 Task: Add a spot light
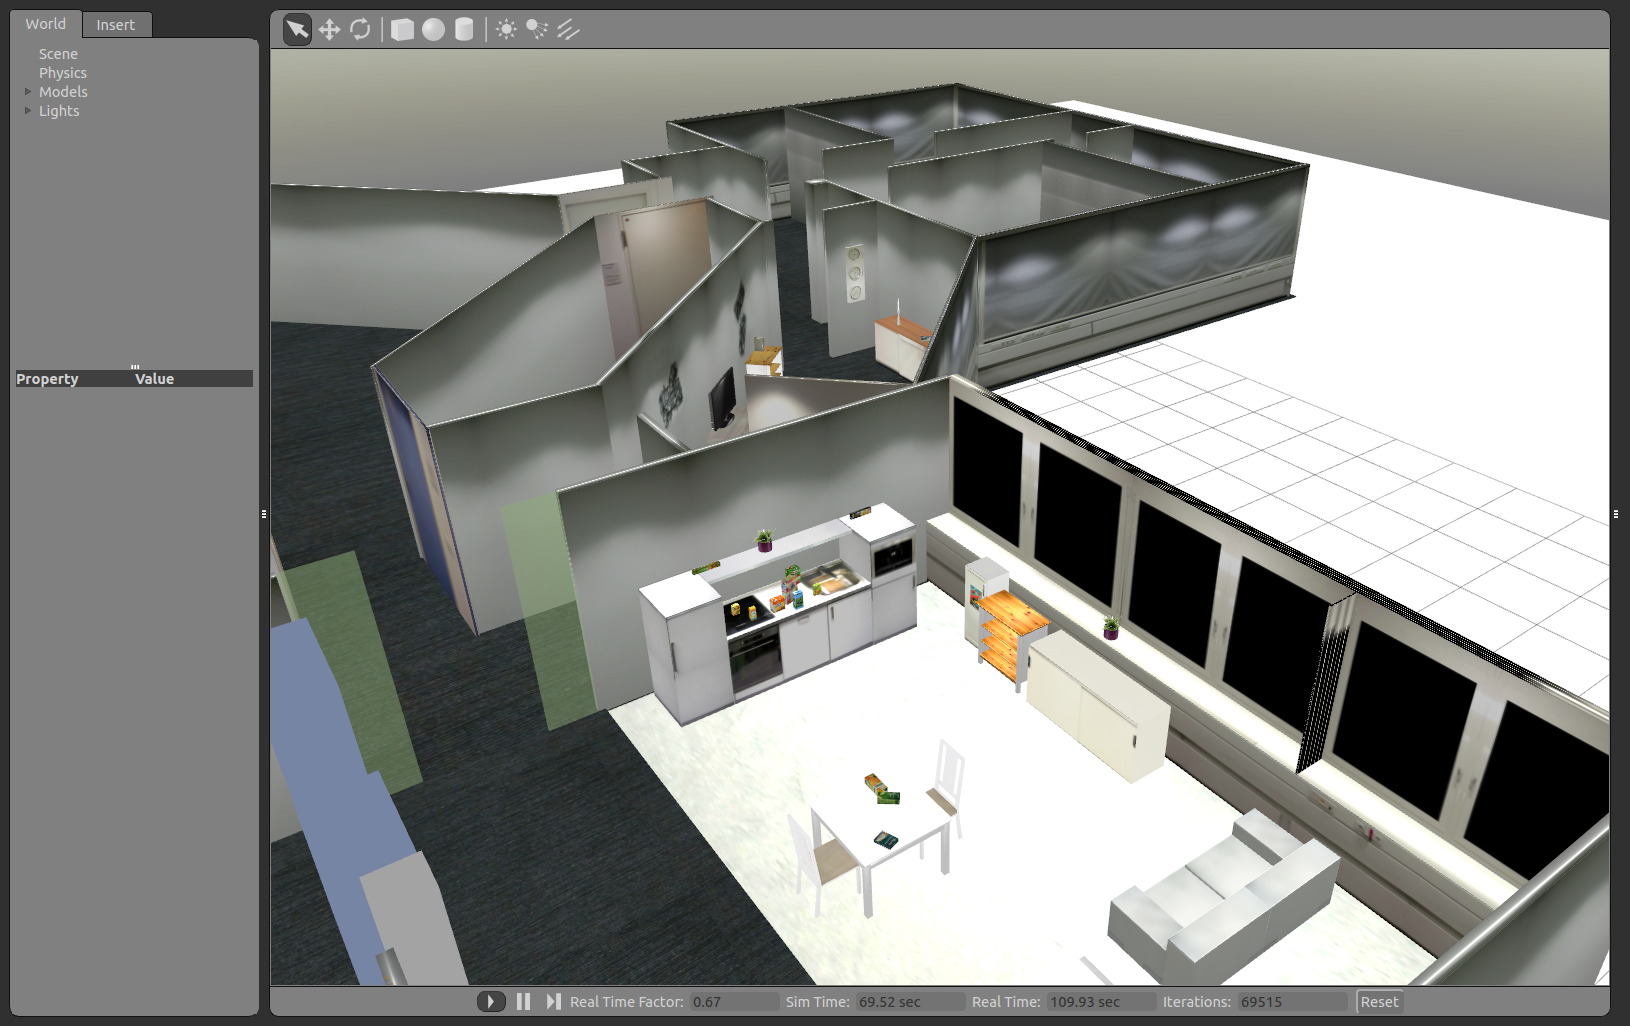[x=537, y=30]
